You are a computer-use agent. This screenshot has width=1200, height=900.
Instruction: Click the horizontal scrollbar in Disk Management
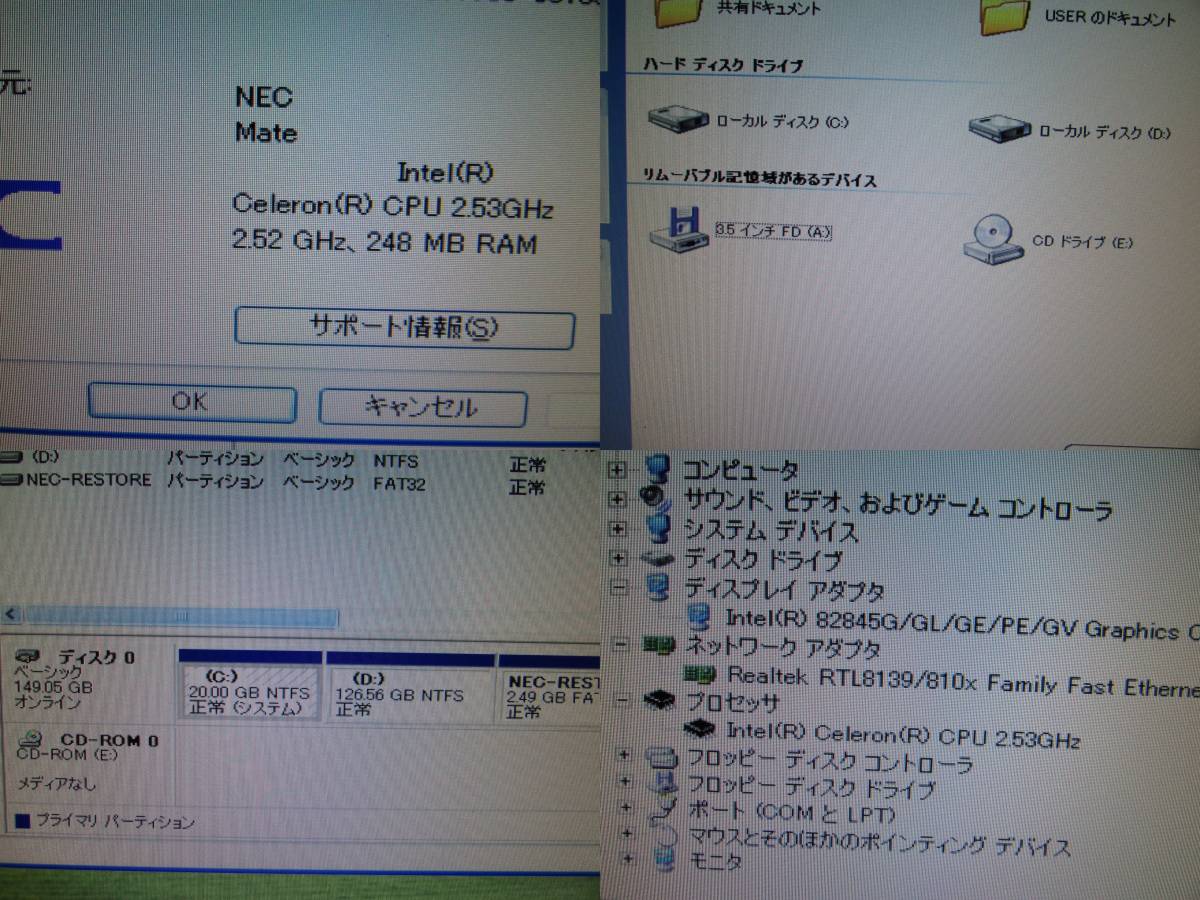[x=180, y=616]
